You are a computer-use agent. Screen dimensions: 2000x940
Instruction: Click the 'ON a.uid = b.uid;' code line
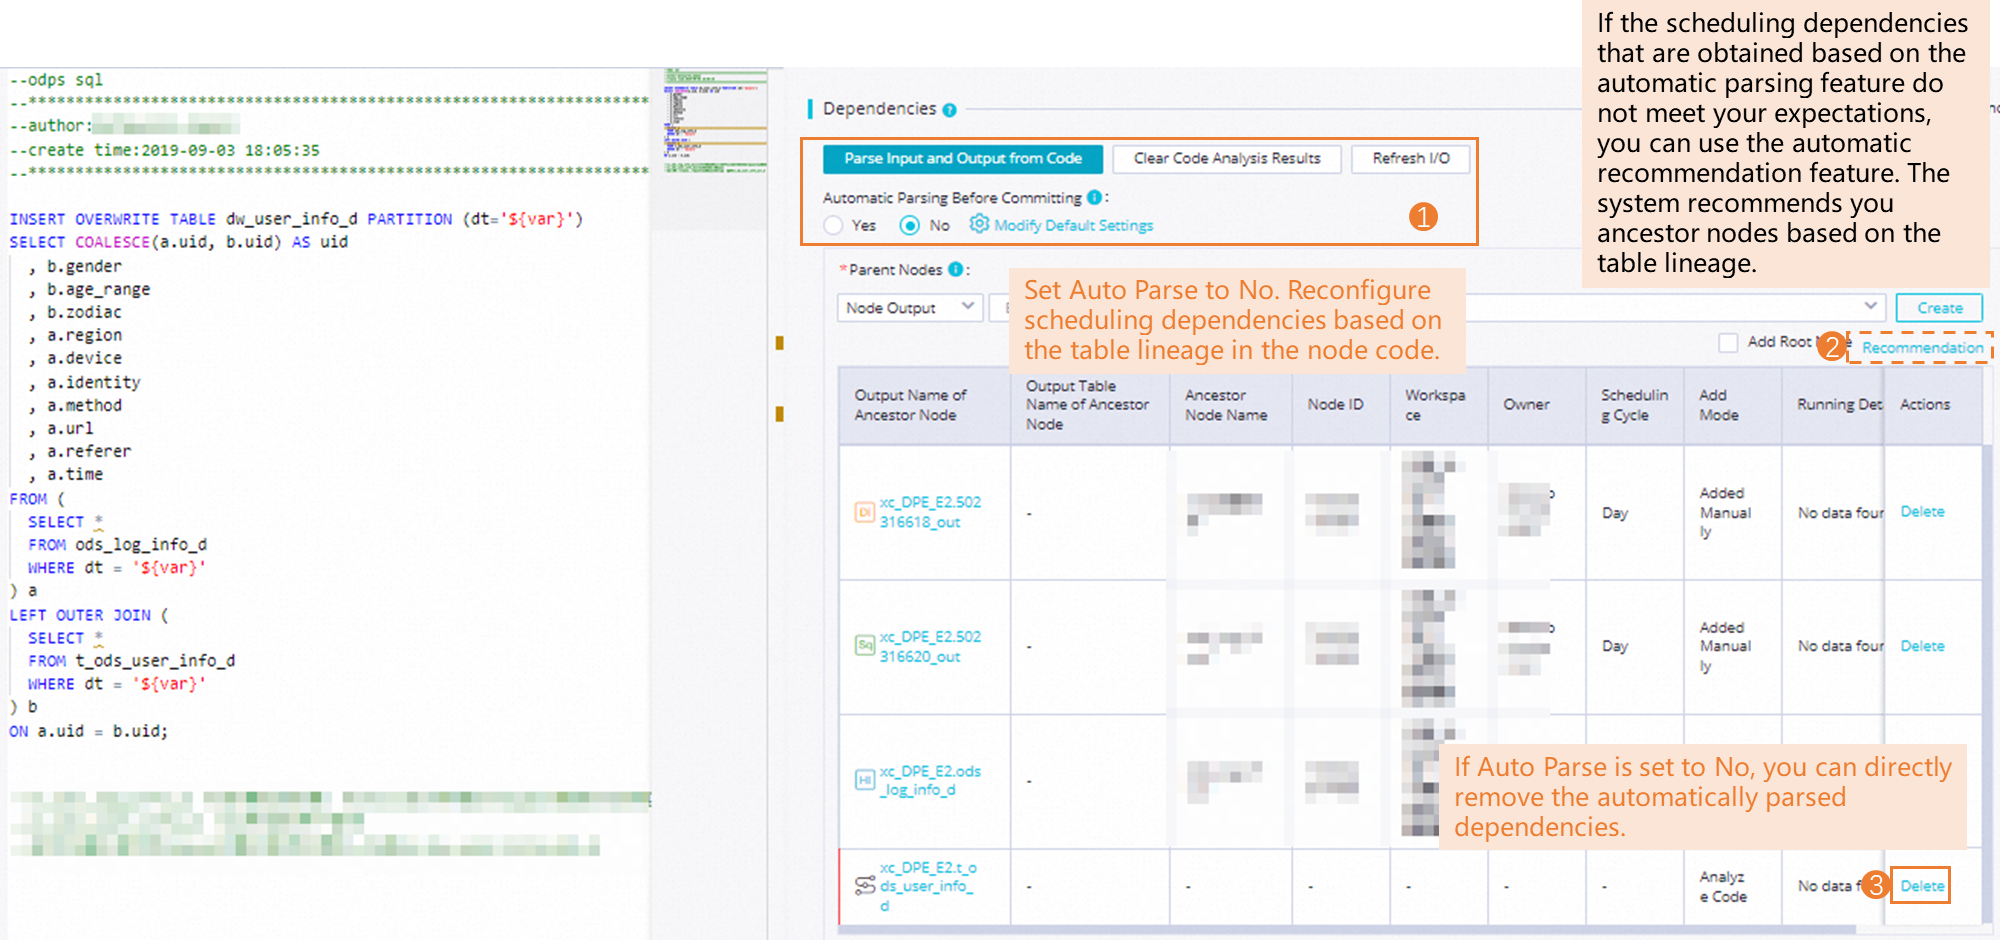click(x=89, y=731)
